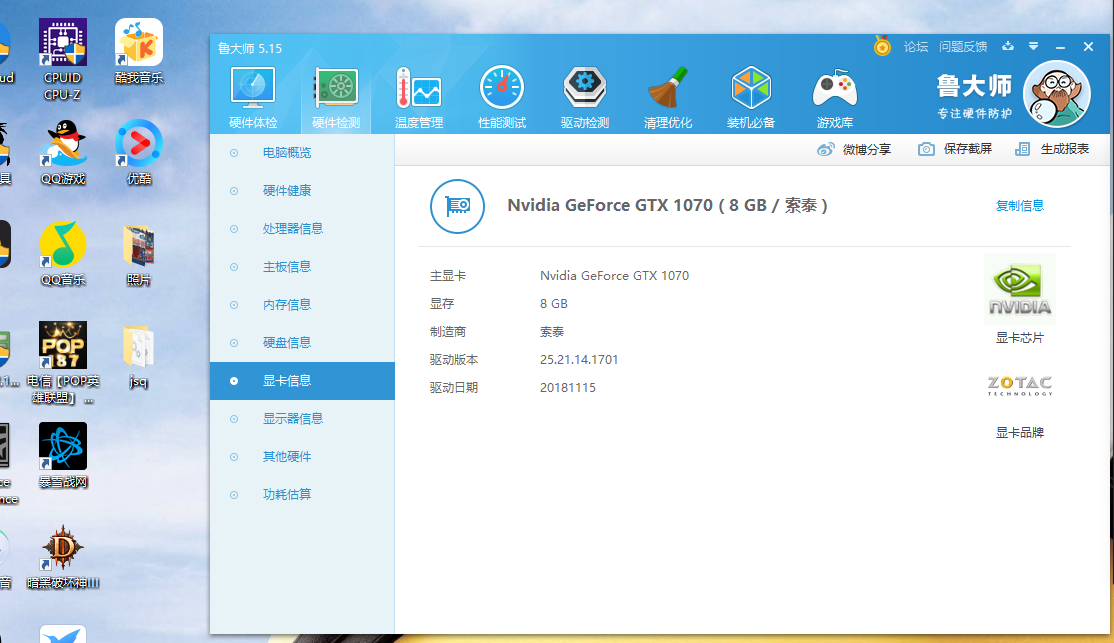Close the 鲁大师 window
The height and width of the screenshot is (643, 1114).
(x=1088, y=47)
